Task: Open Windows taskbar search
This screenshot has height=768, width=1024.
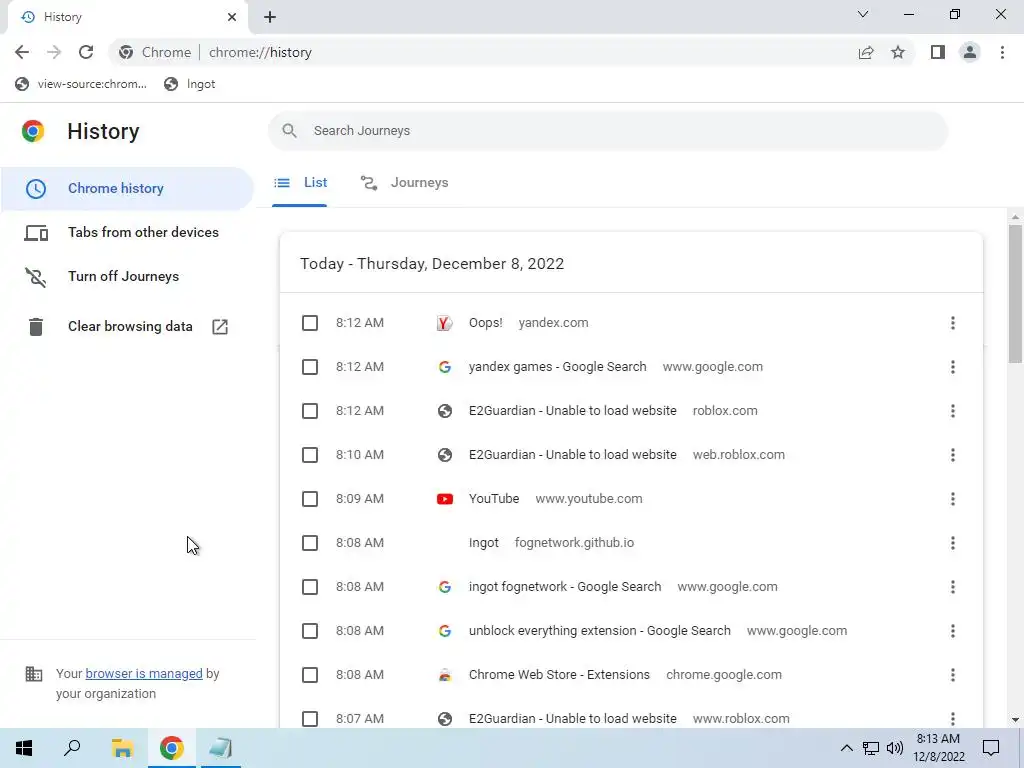Action: point(72,748)
